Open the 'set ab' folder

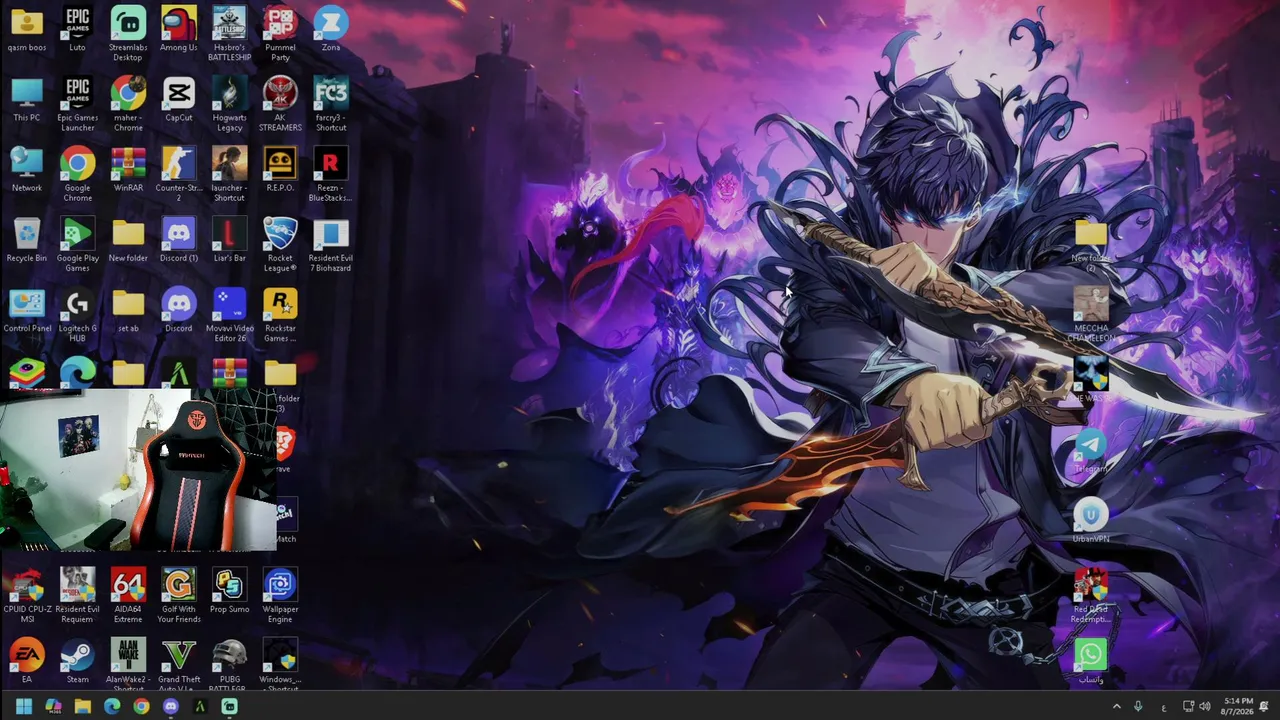pos(128,310)
